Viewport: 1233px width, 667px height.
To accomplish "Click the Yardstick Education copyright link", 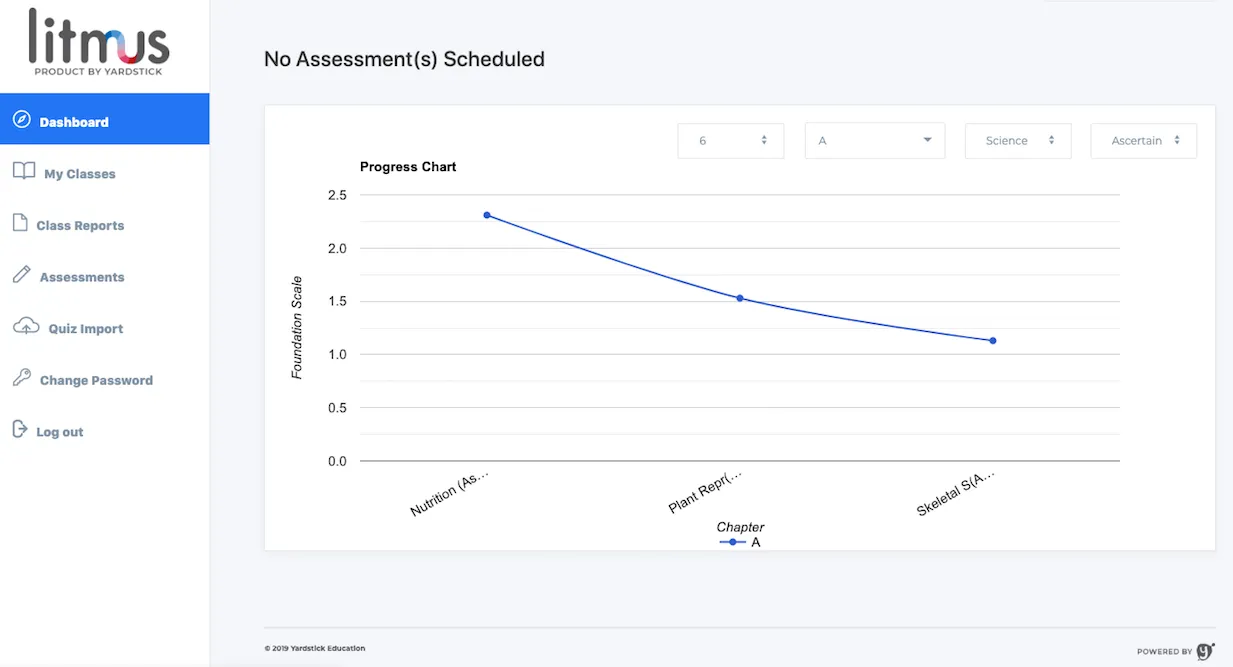I will [x=315, y=647].
